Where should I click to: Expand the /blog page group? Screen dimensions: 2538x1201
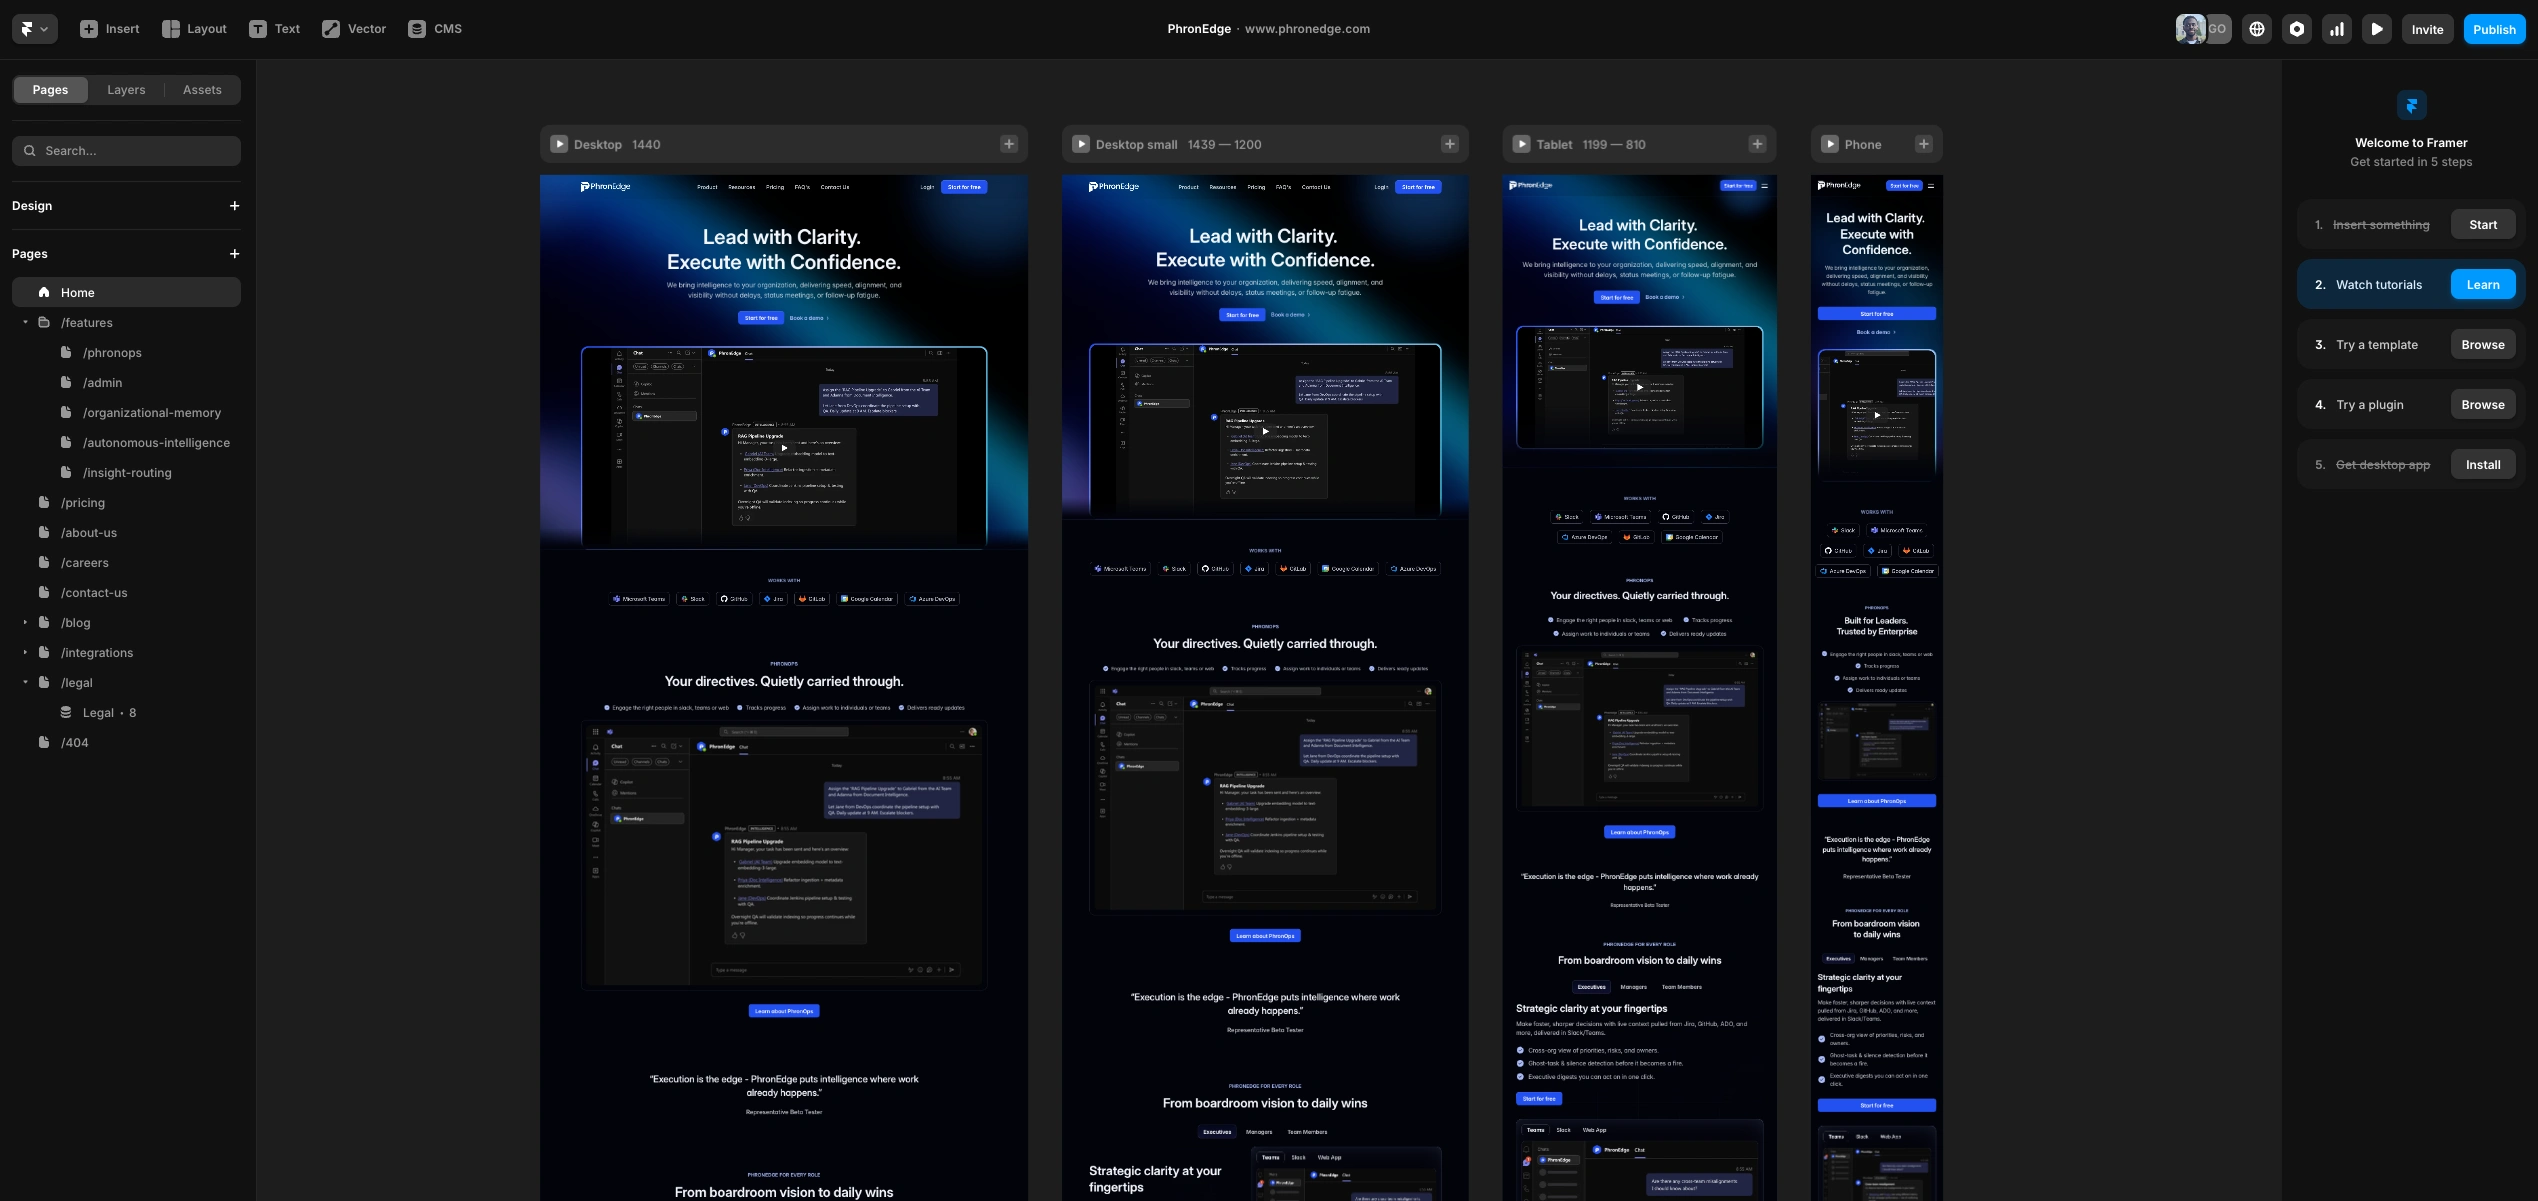24,622
